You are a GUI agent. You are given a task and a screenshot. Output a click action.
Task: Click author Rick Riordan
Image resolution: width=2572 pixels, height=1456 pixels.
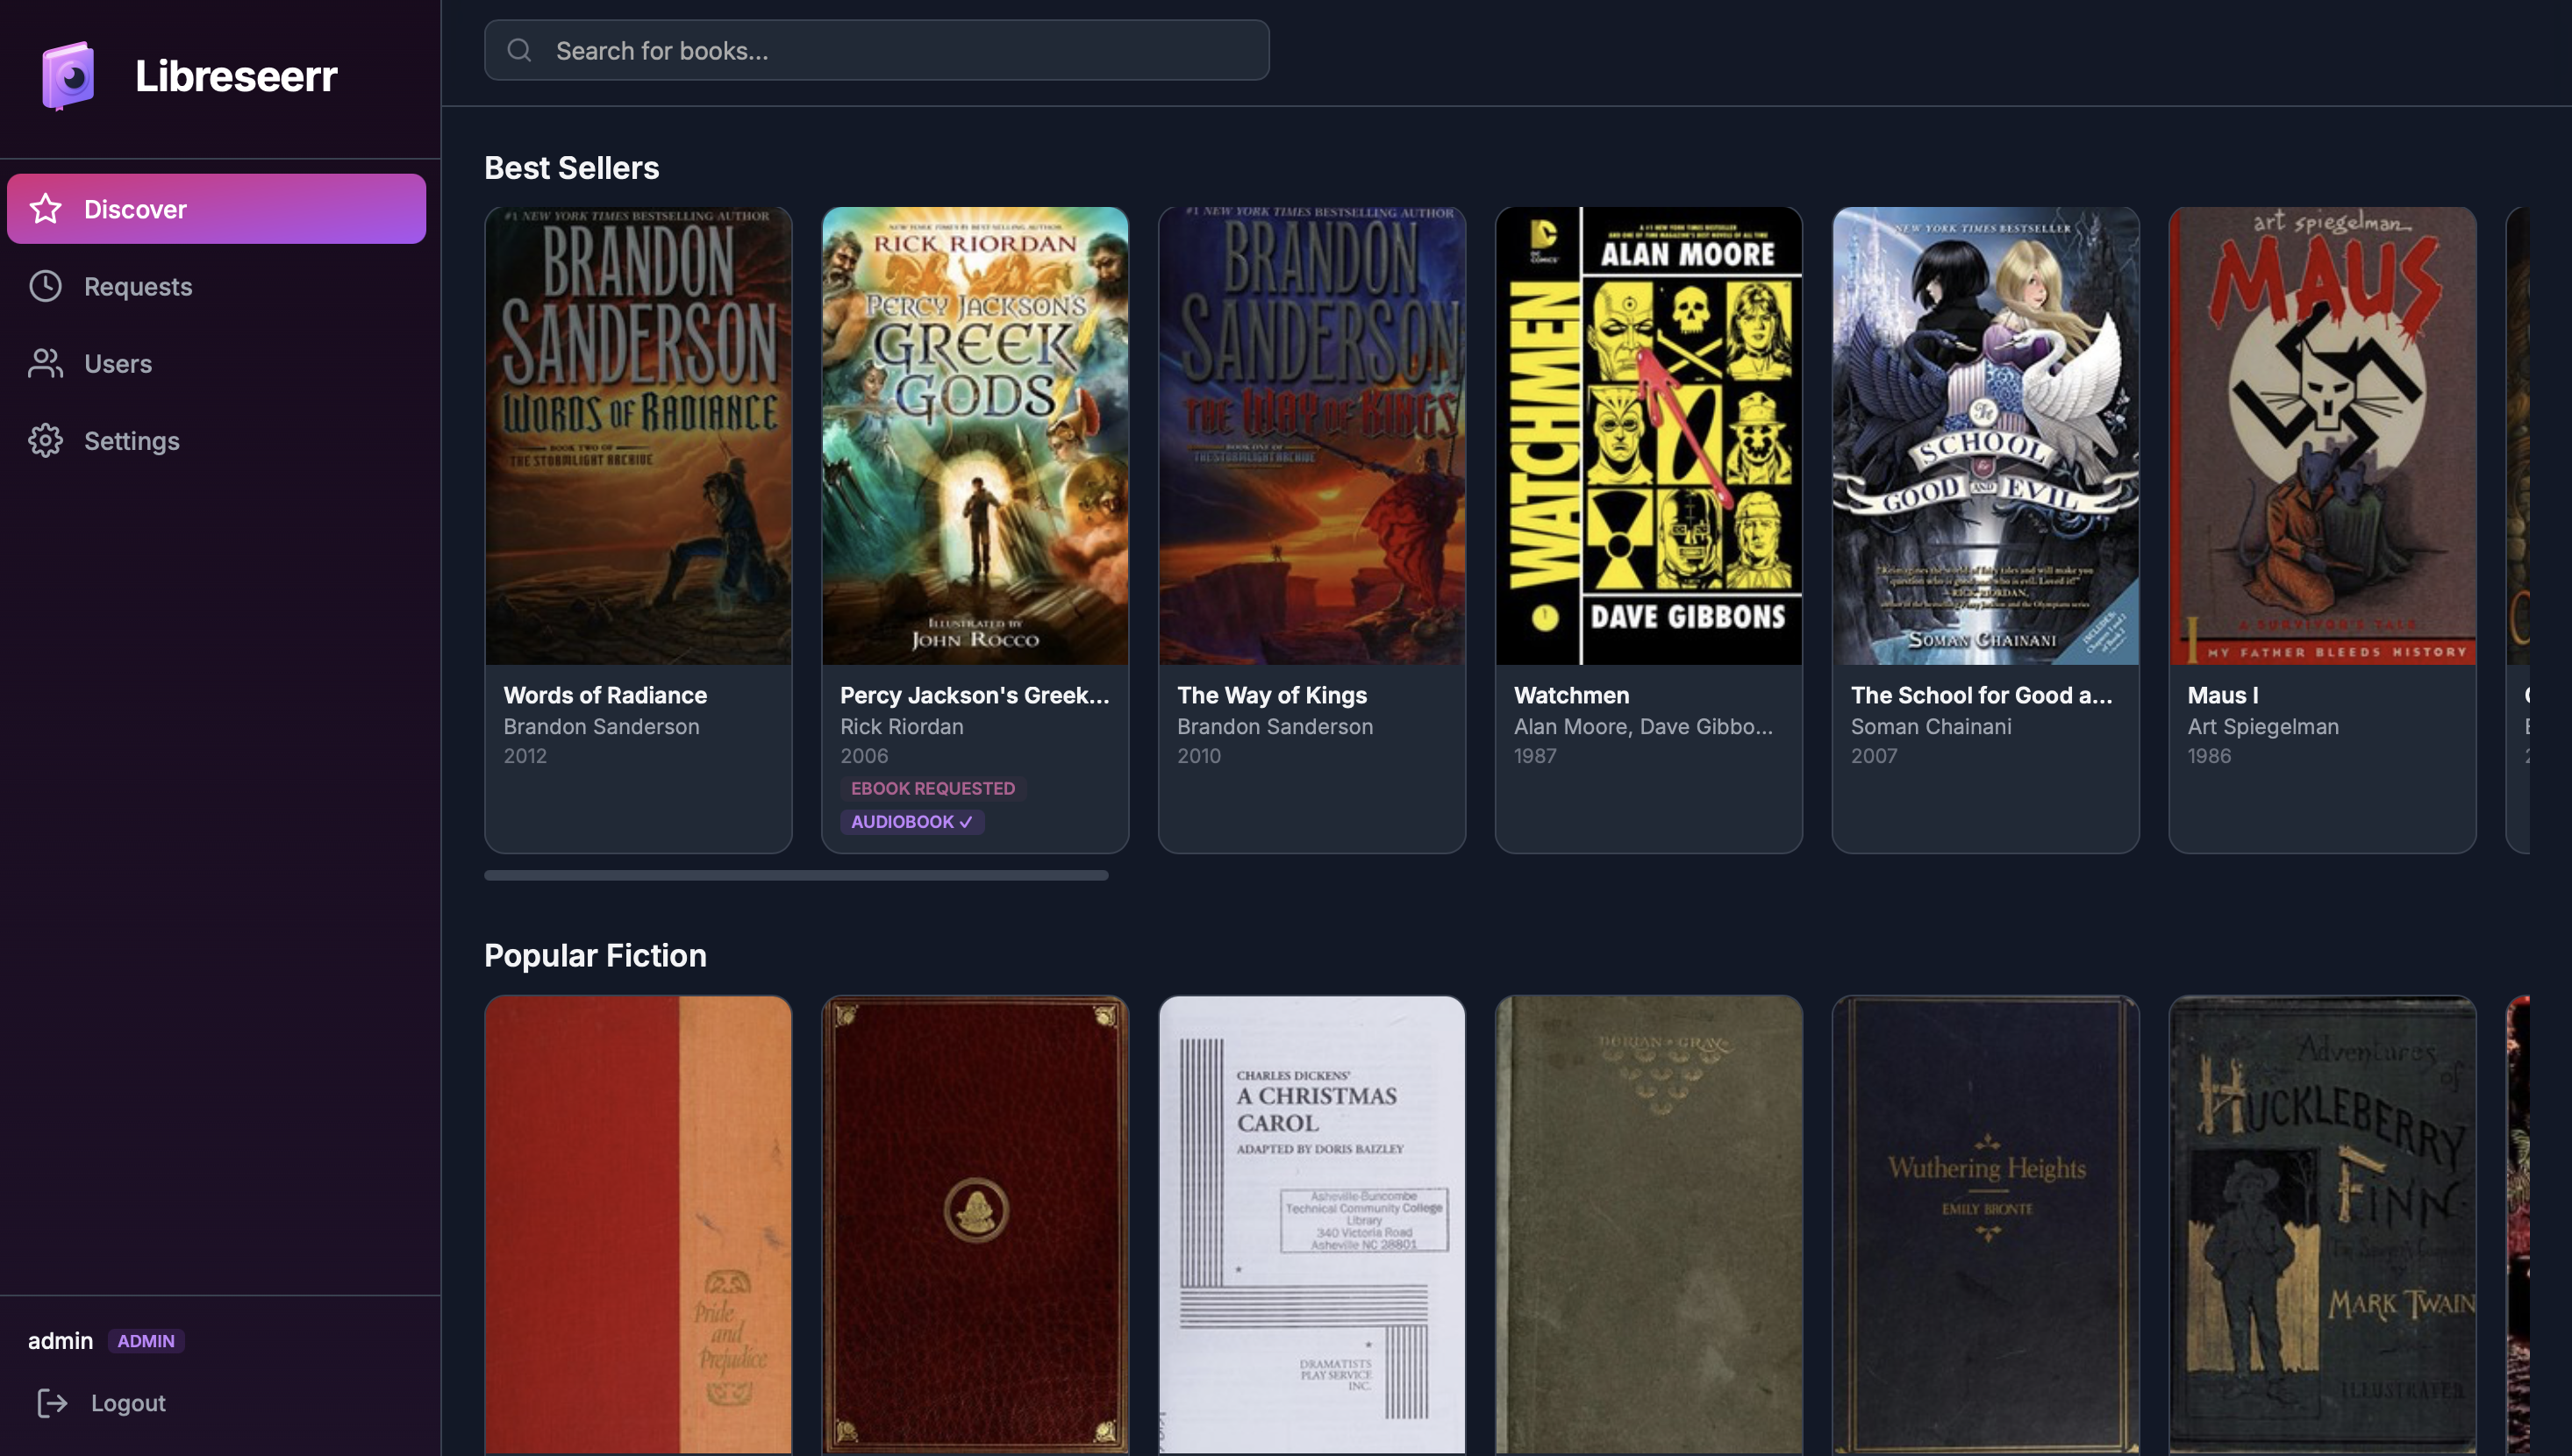tap(902, 727)
